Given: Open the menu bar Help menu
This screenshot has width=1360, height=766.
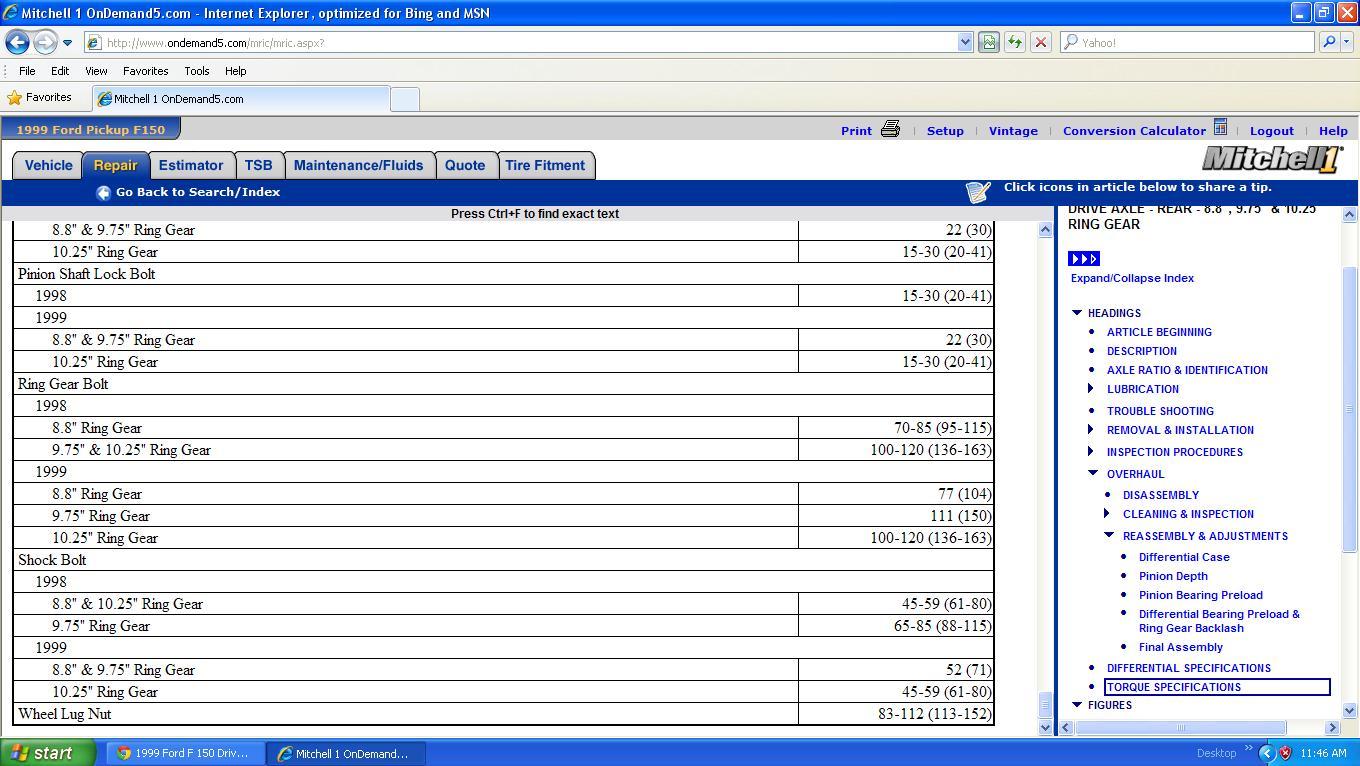Looking at the screenshot, I should click(235, 71).
